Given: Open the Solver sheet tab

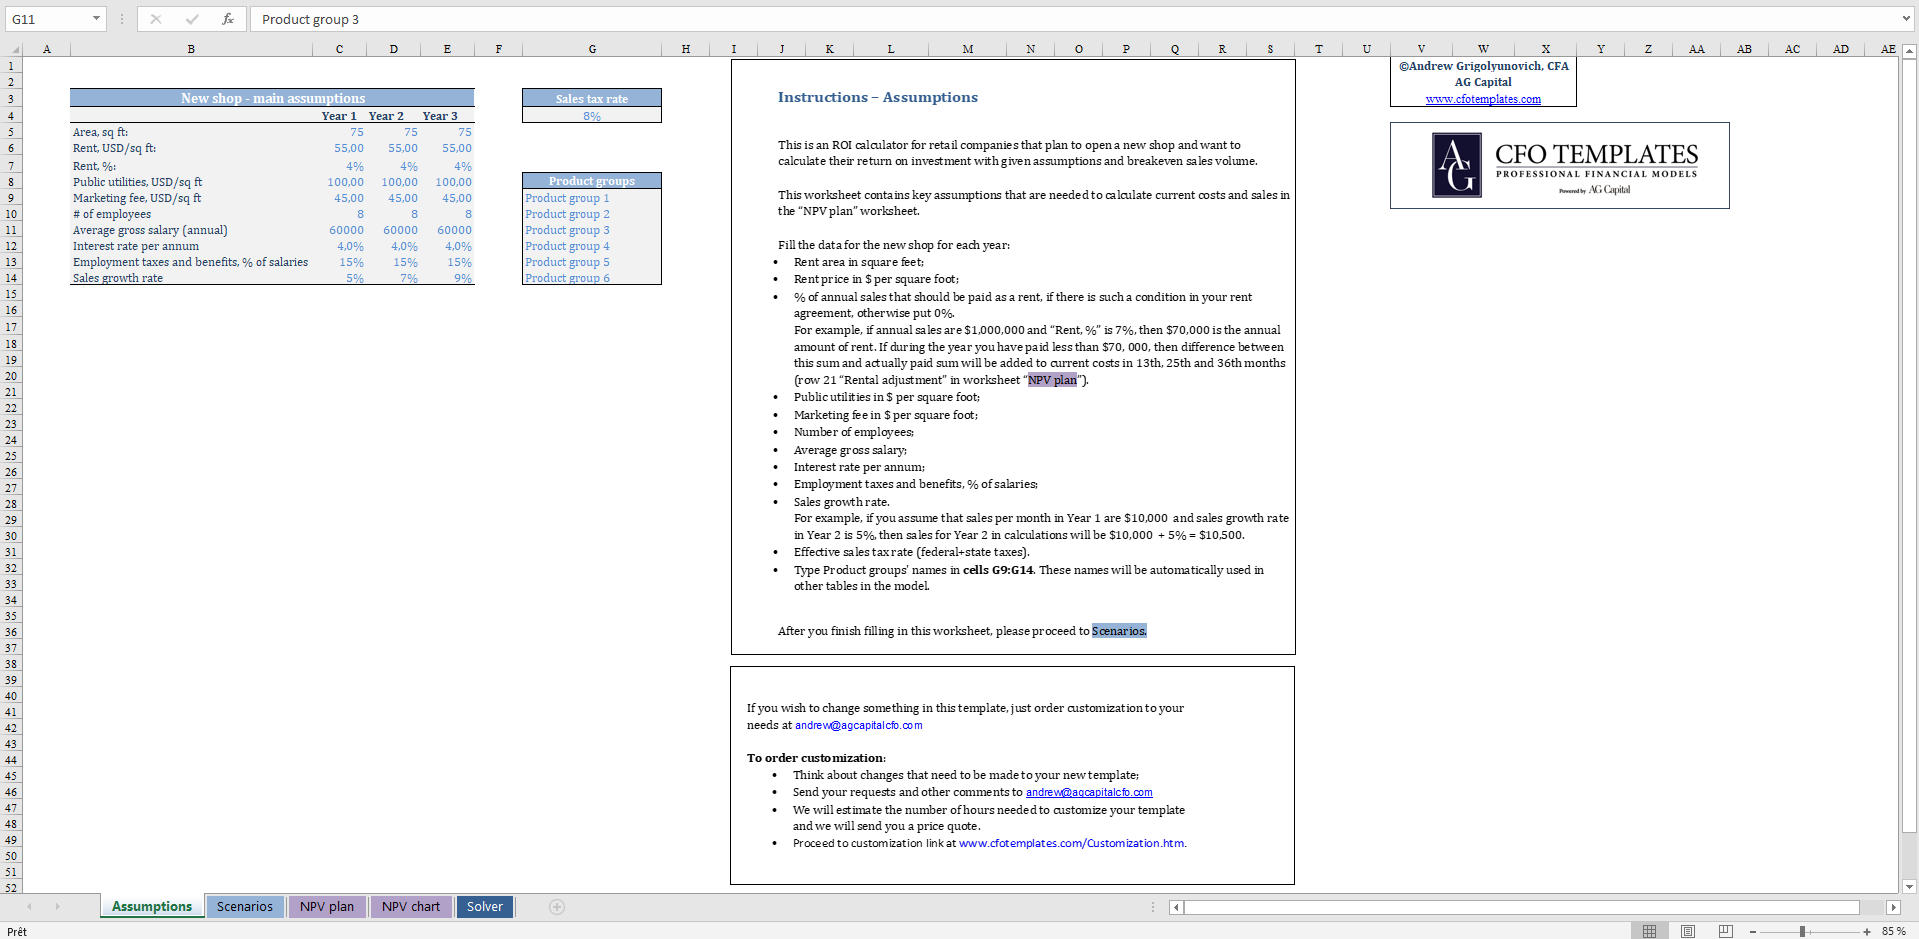Looking at the screenshot, I should (485, 907).
